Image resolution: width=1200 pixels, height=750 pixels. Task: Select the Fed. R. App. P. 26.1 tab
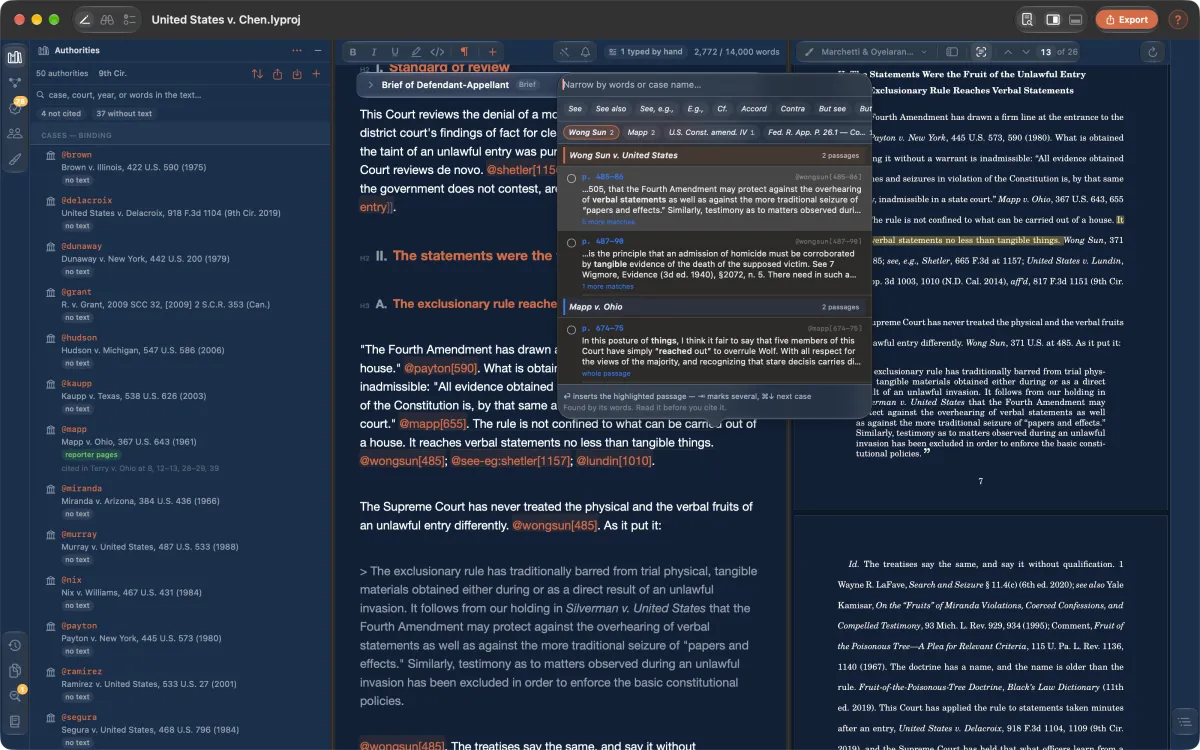816,132
